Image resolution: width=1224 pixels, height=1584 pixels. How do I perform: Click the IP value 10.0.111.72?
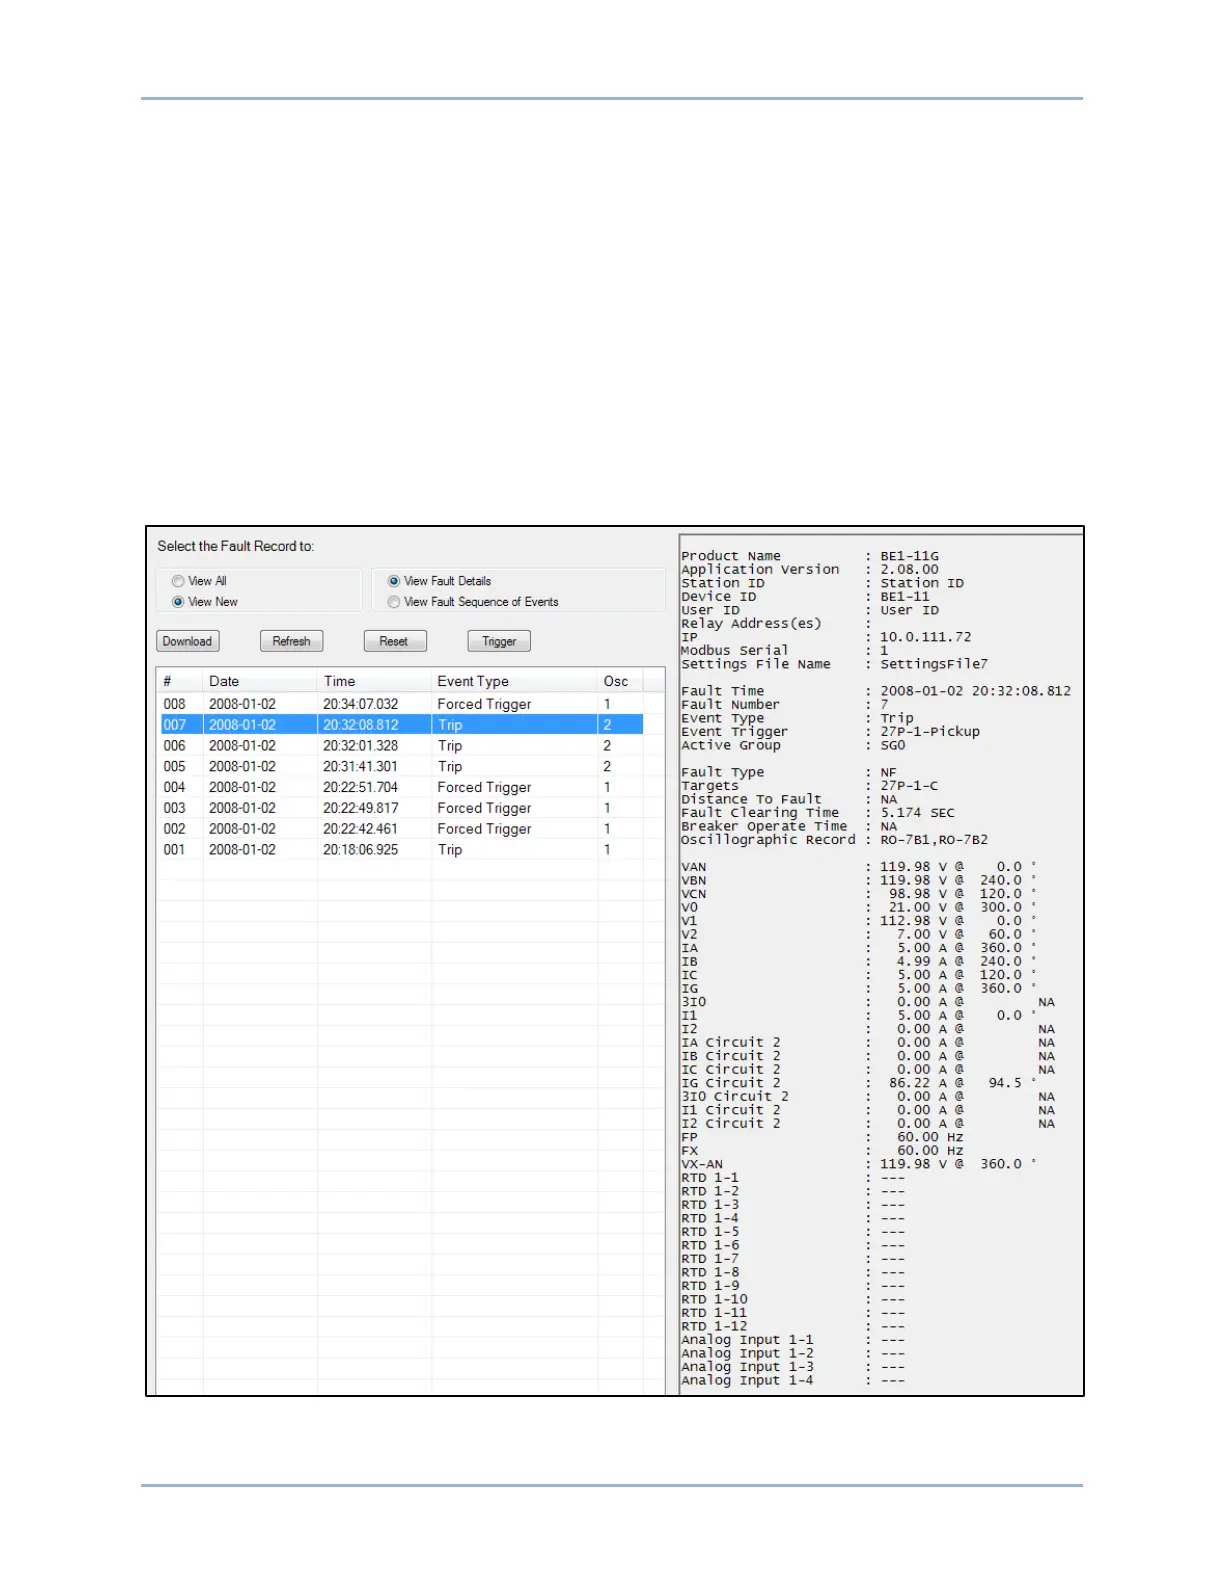point(925,637)
